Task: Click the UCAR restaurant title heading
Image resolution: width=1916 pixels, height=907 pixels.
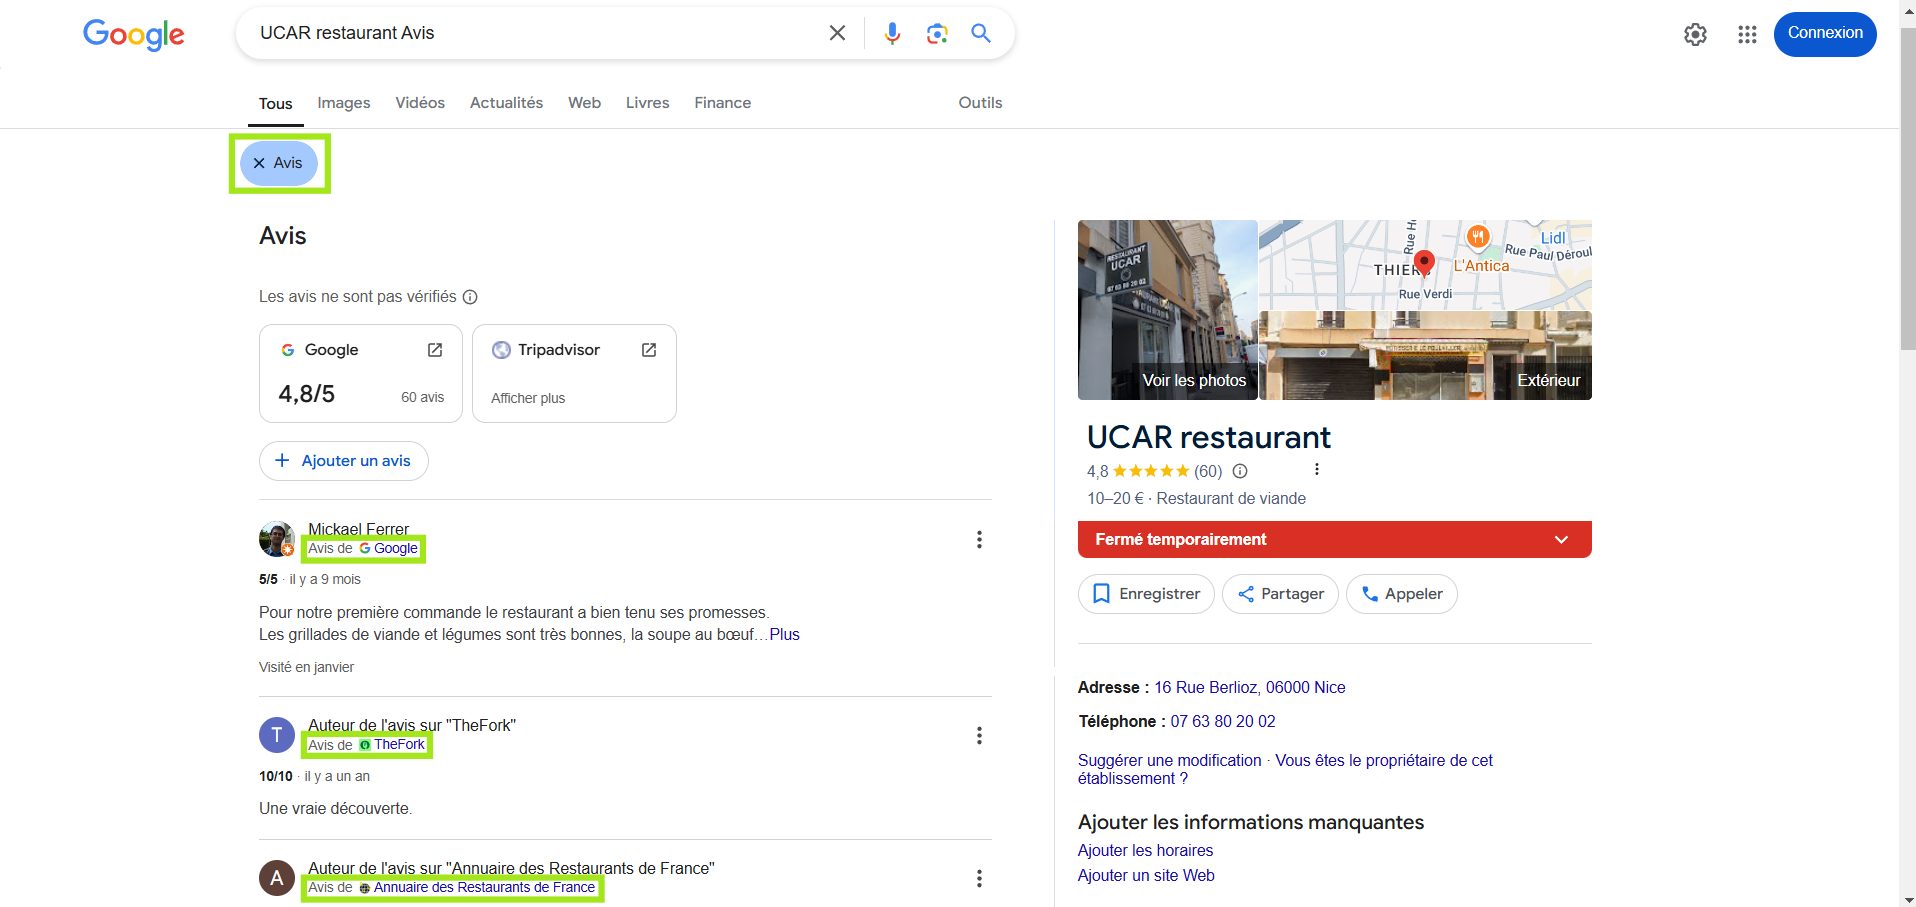Action: 1208,438
